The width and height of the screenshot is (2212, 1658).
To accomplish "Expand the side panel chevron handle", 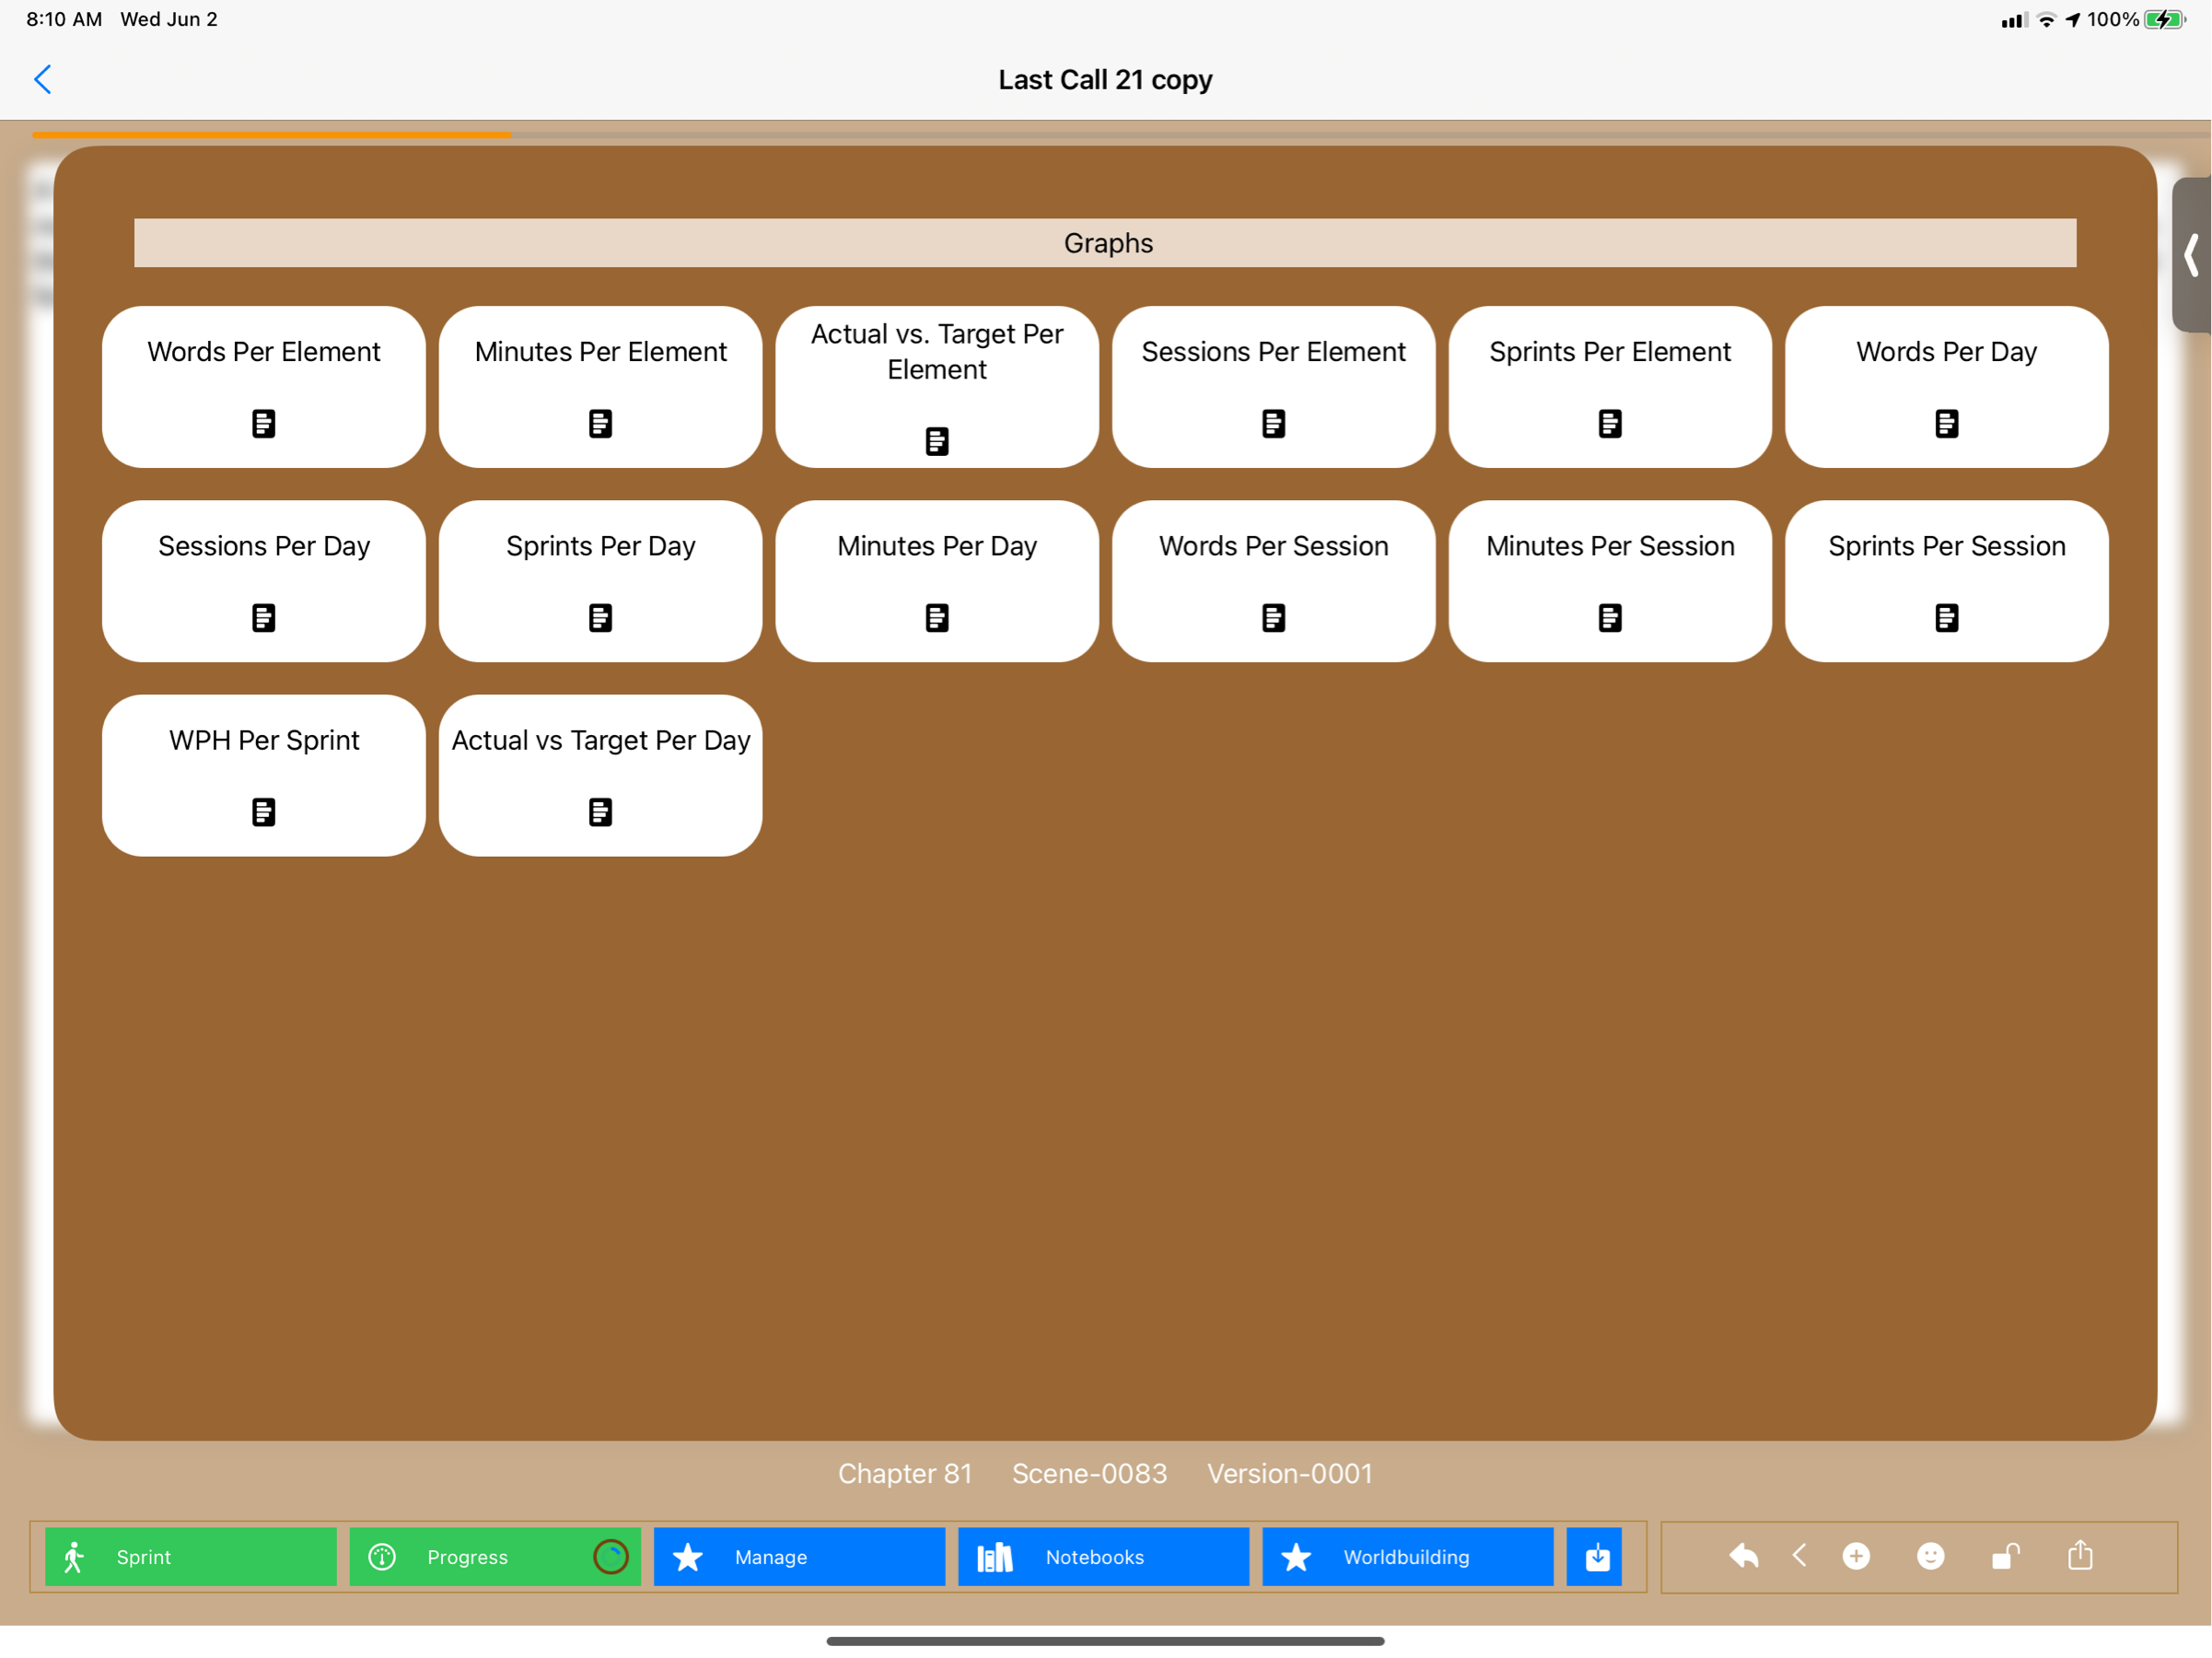I will pos(2191,255).
